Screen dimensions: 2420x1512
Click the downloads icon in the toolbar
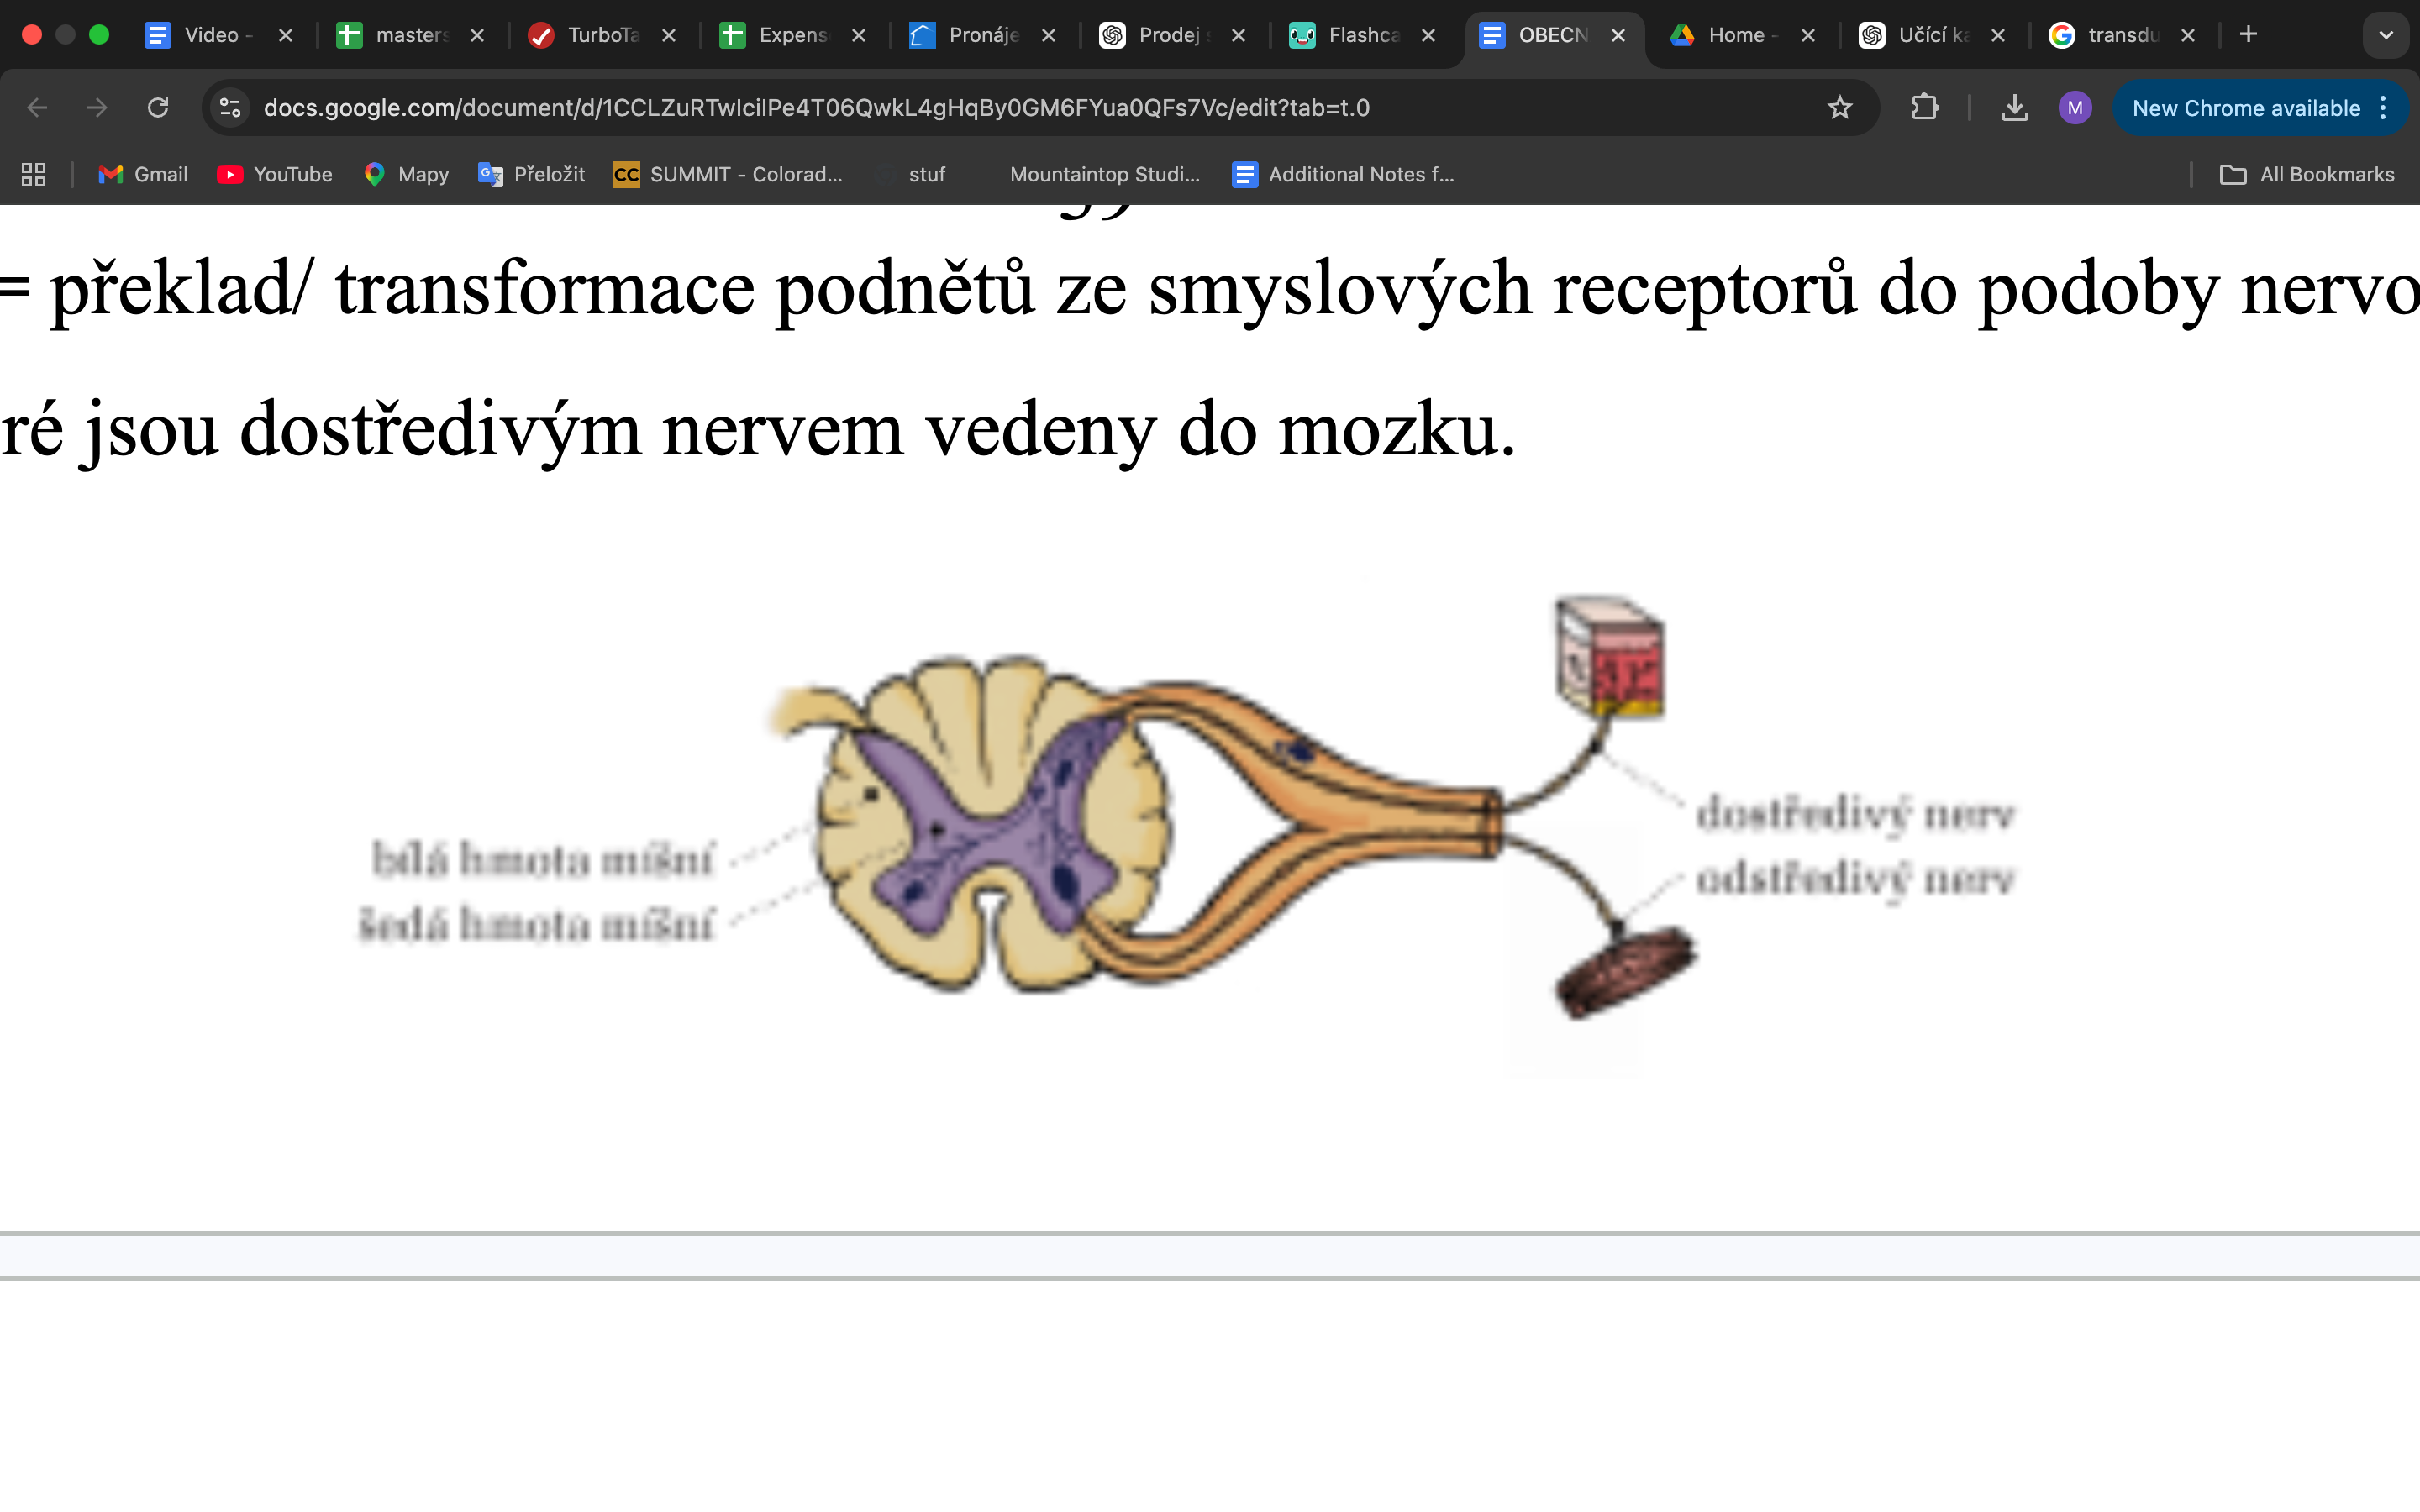(x=2015, y=107)
